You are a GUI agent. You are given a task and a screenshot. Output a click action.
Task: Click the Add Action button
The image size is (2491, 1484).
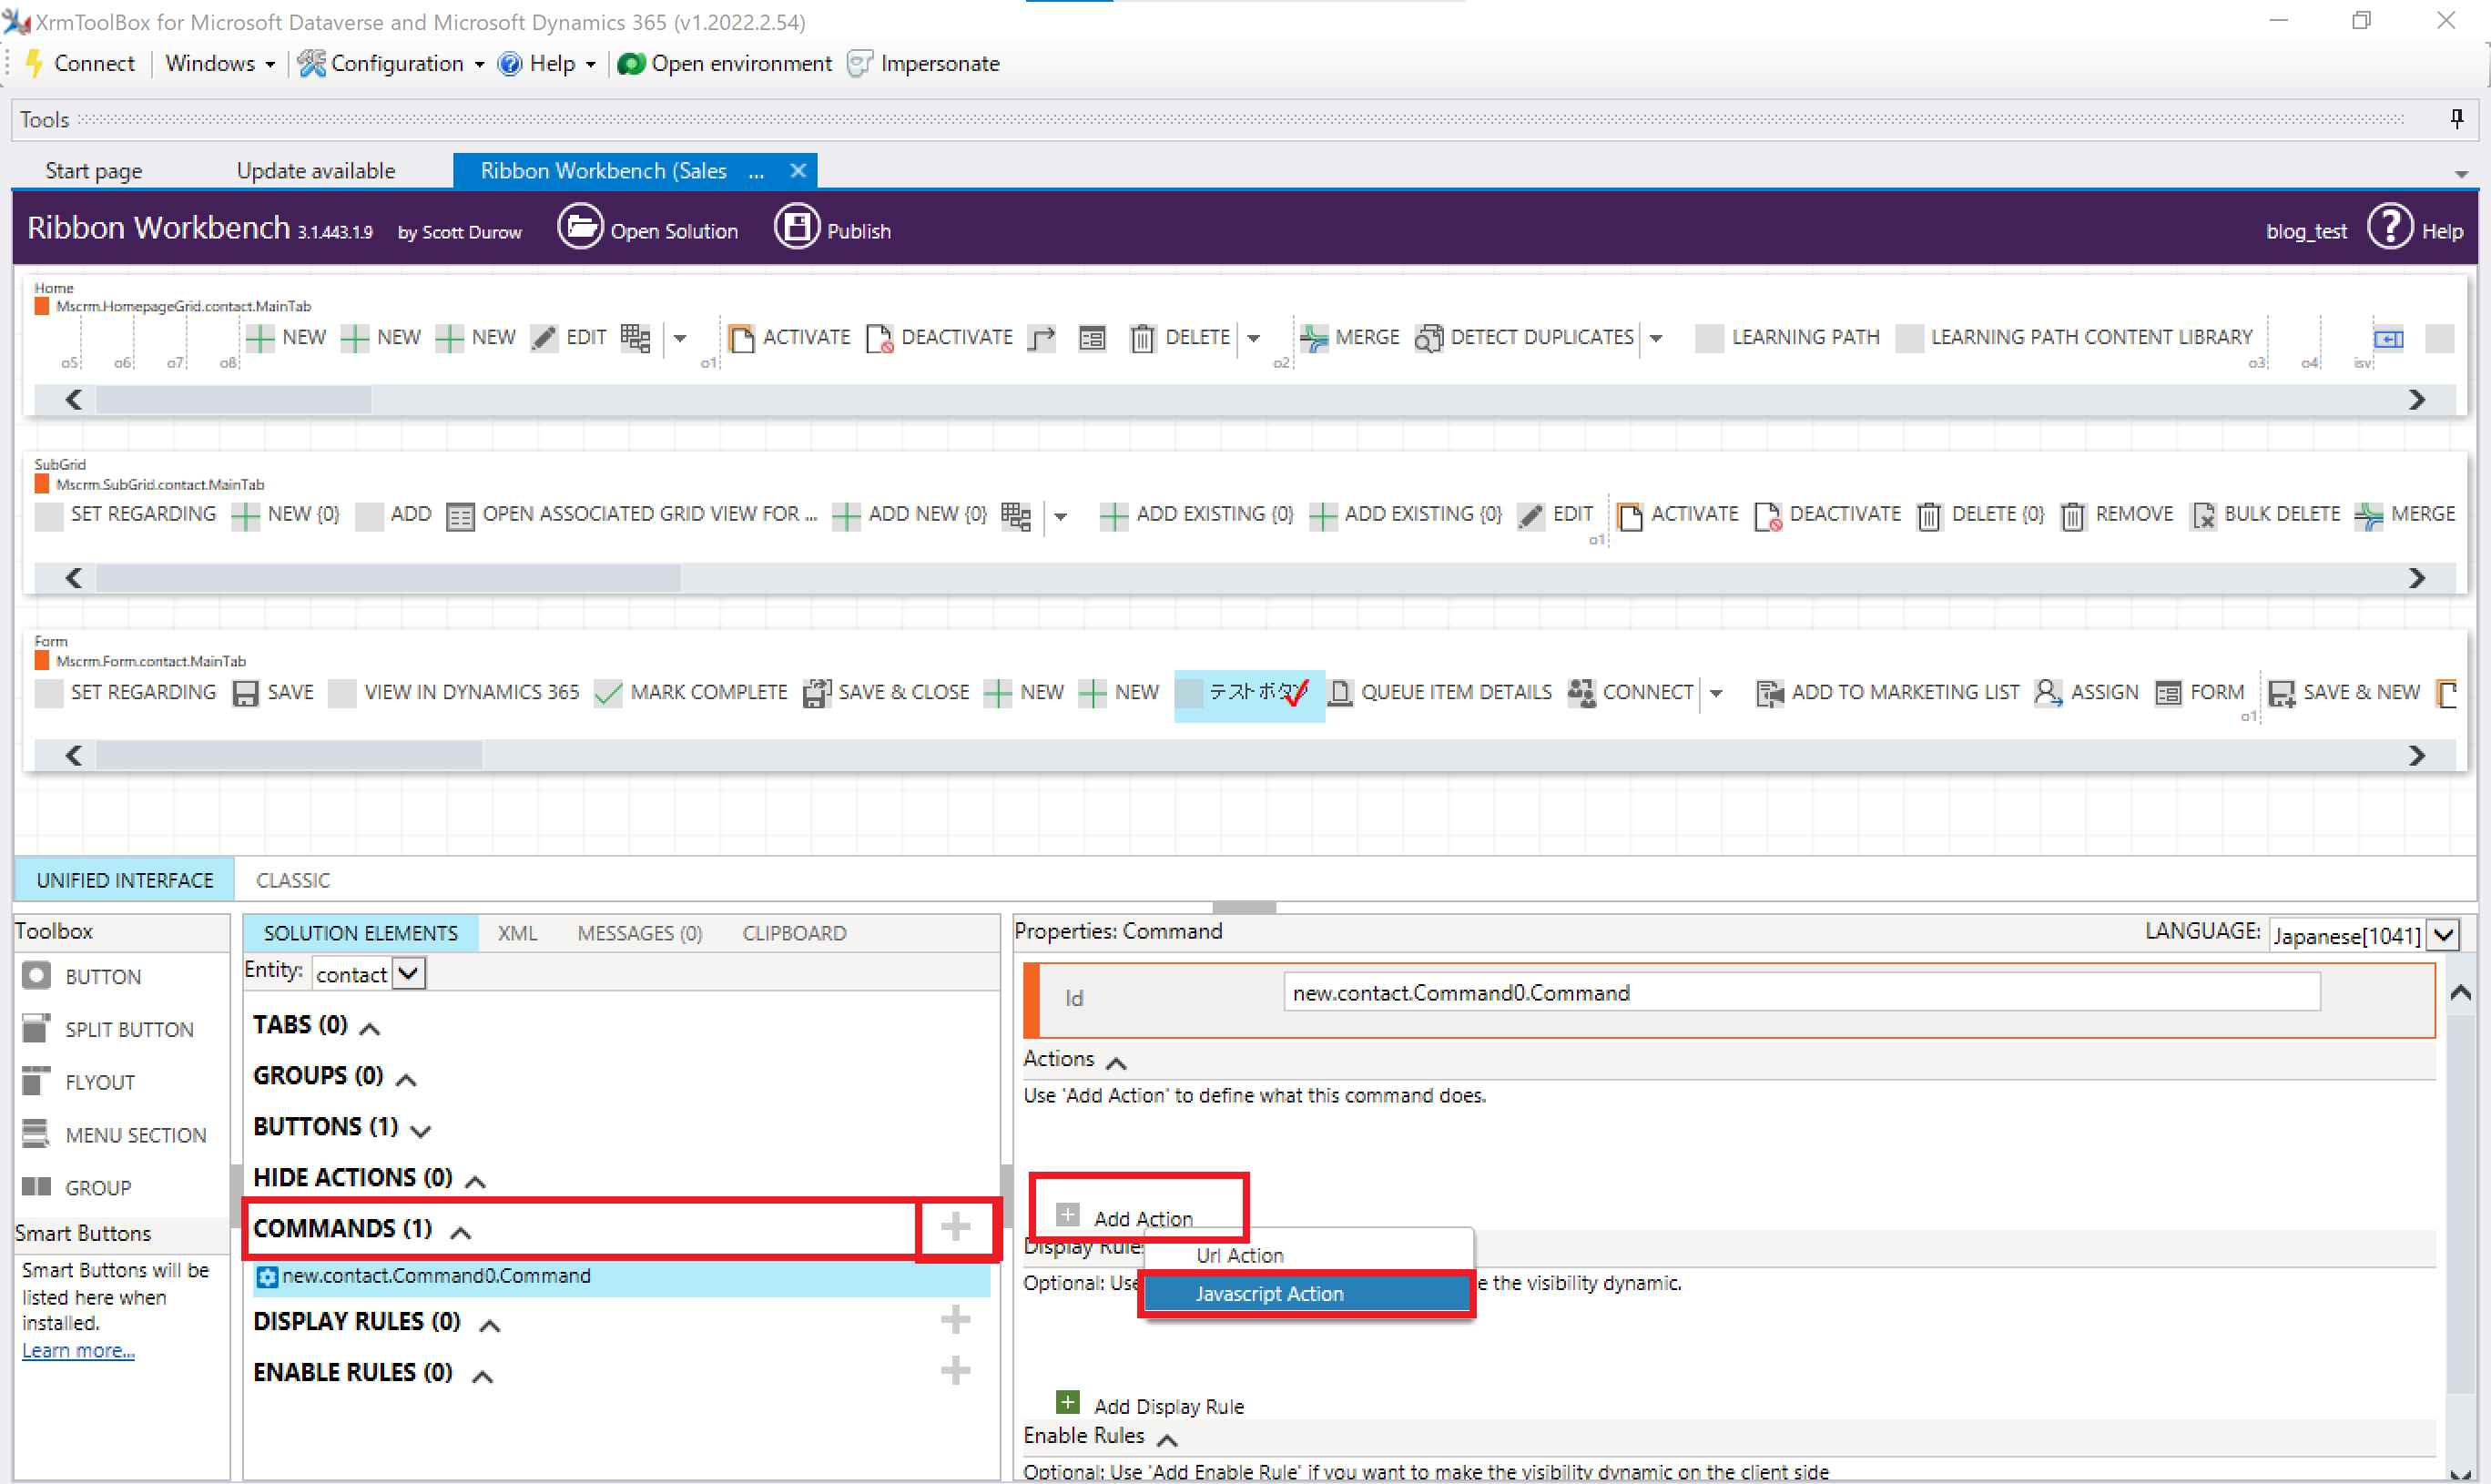click(x=1125, y=1218)
